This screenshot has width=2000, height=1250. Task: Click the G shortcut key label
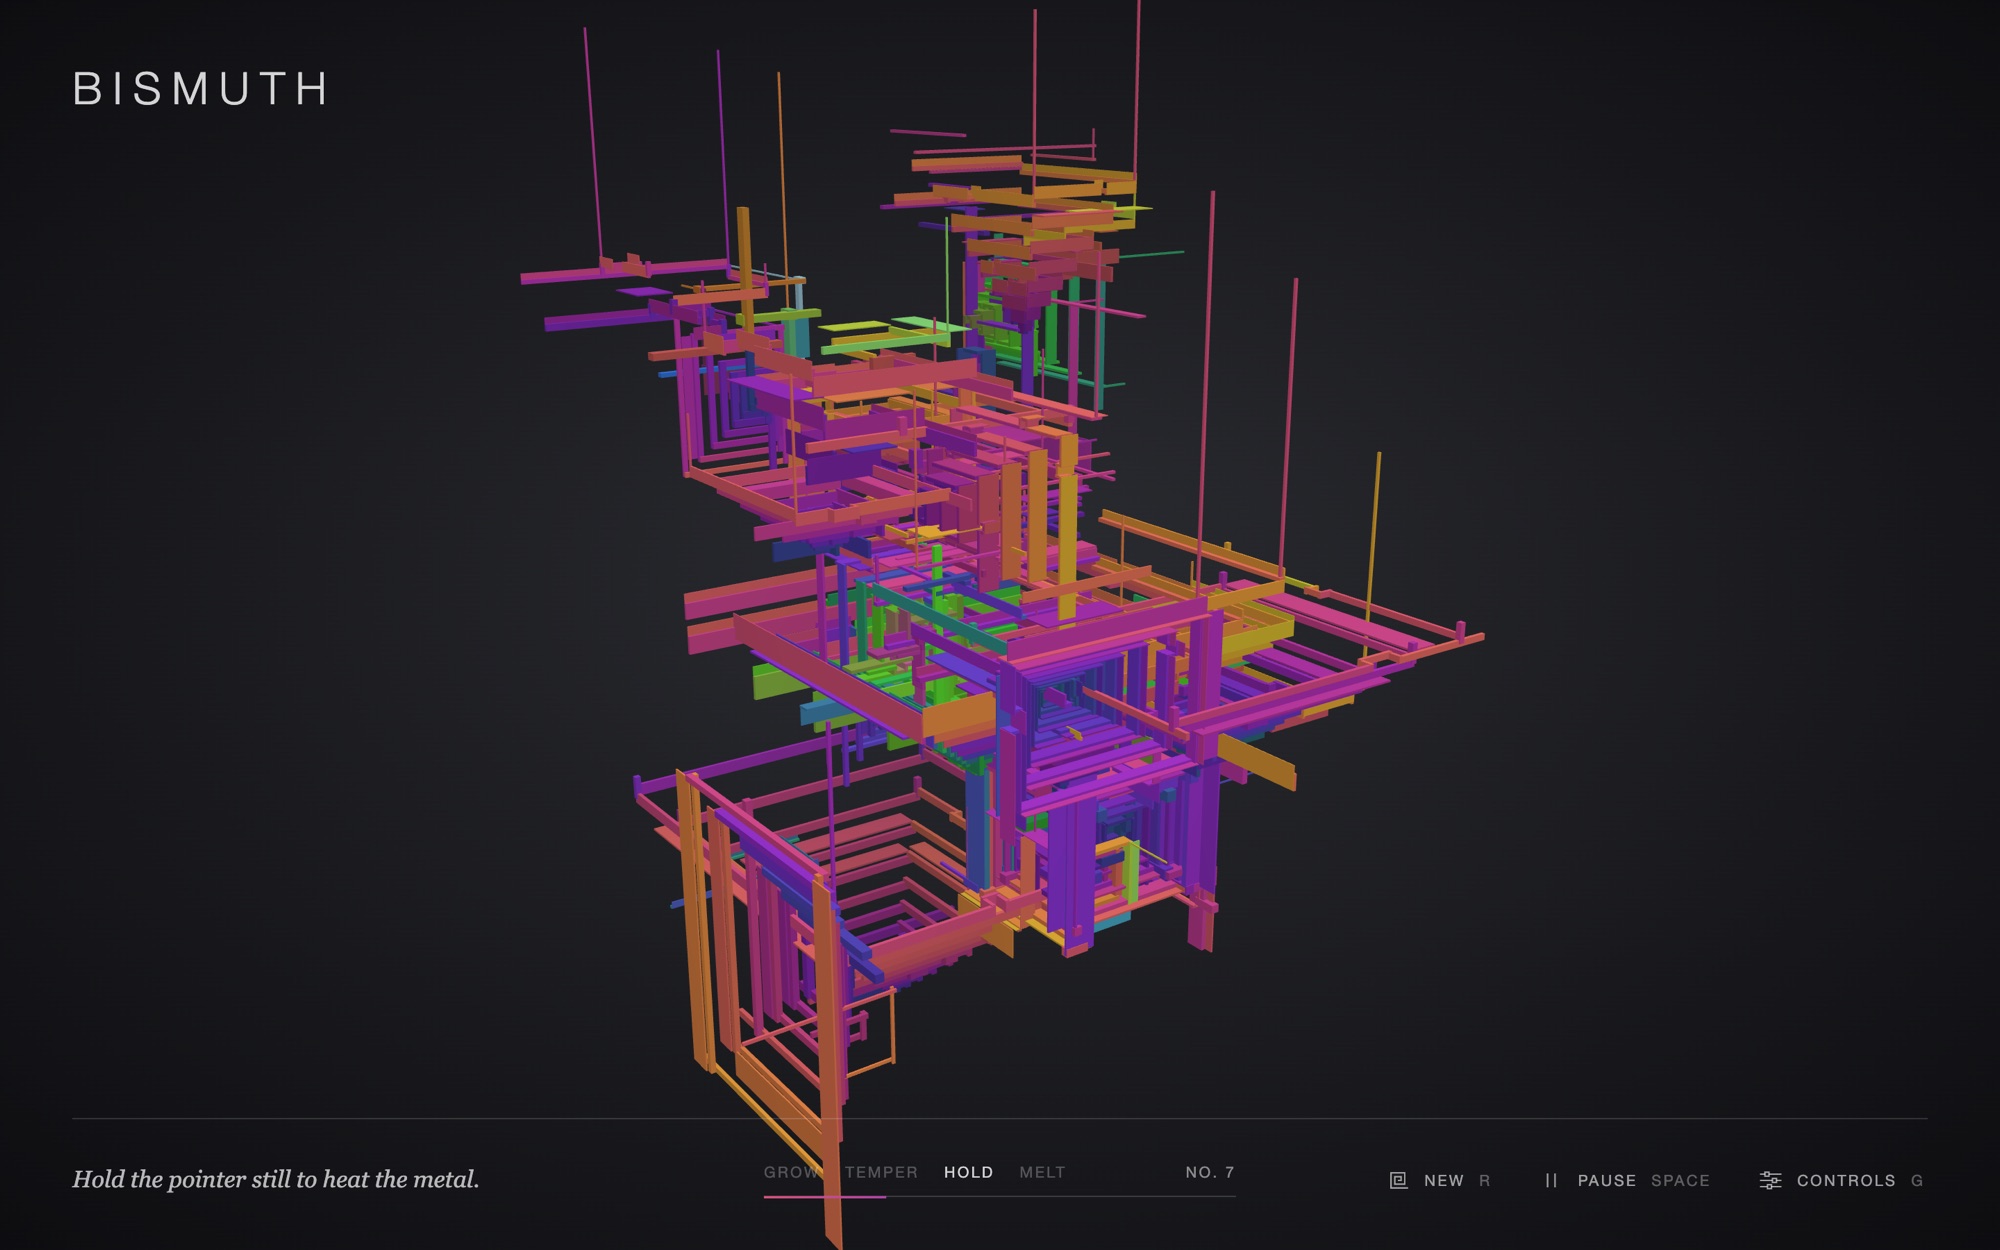pyautogui.click(x=1917, y=1180)
